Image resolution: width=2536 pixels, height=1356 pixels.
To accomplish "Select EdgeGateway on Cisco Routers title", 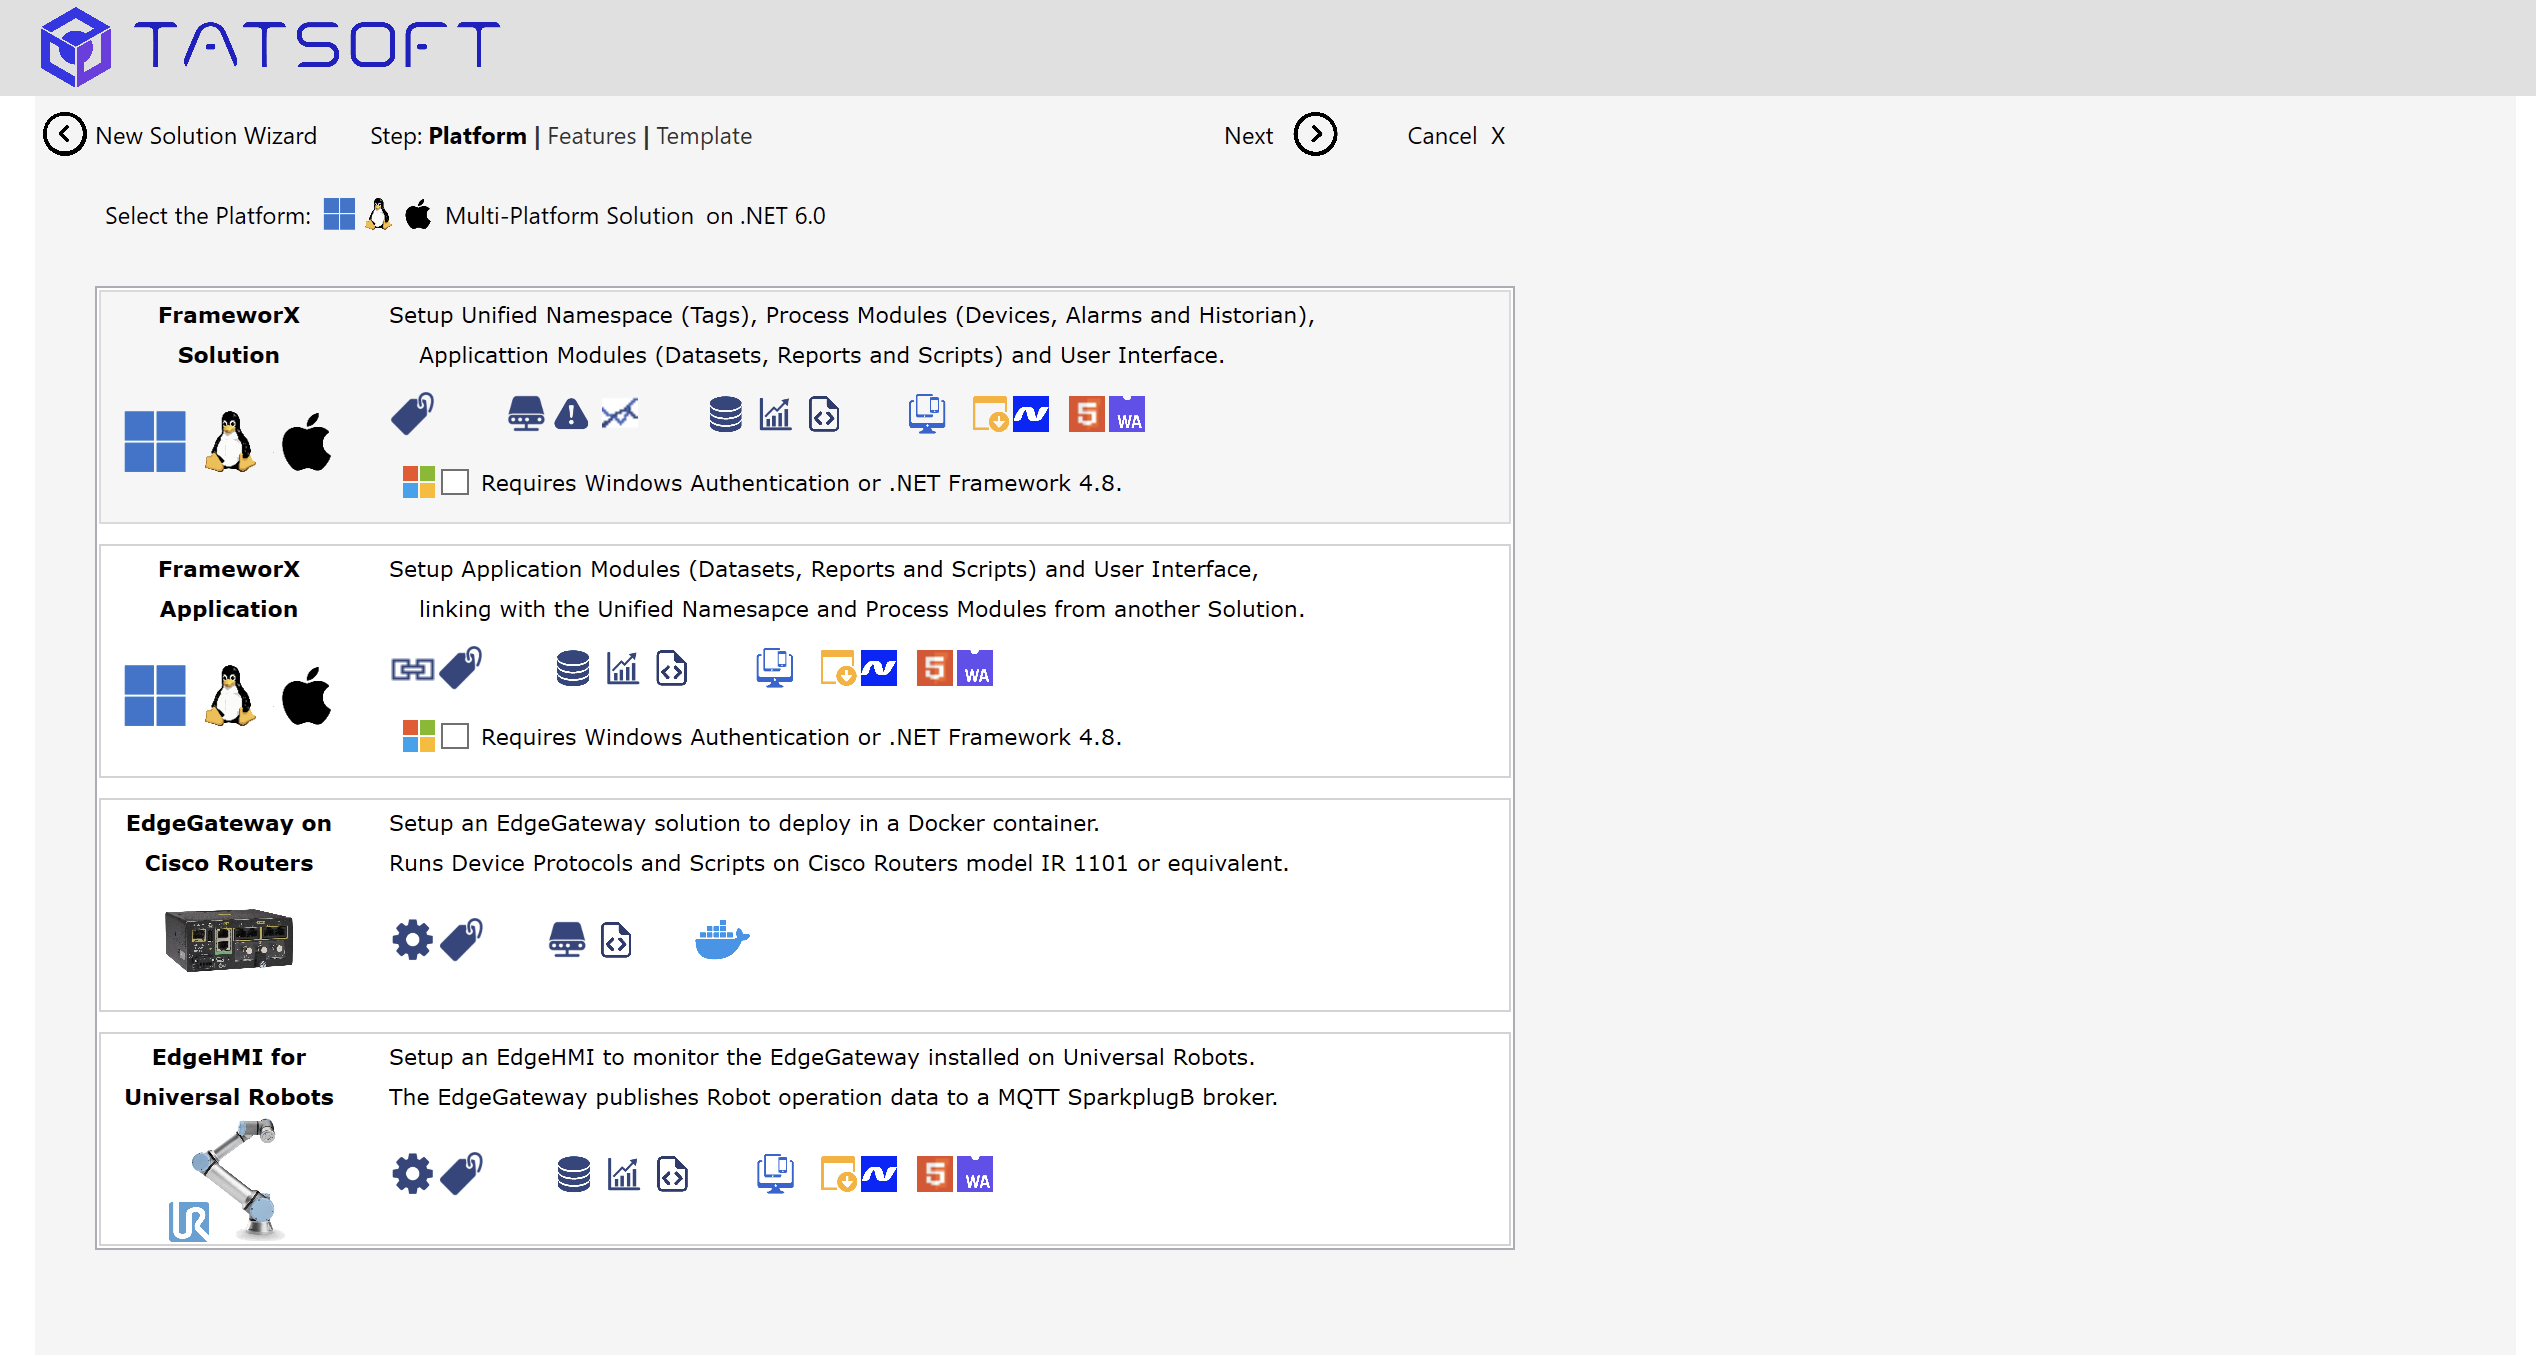I will coord(229,843).
